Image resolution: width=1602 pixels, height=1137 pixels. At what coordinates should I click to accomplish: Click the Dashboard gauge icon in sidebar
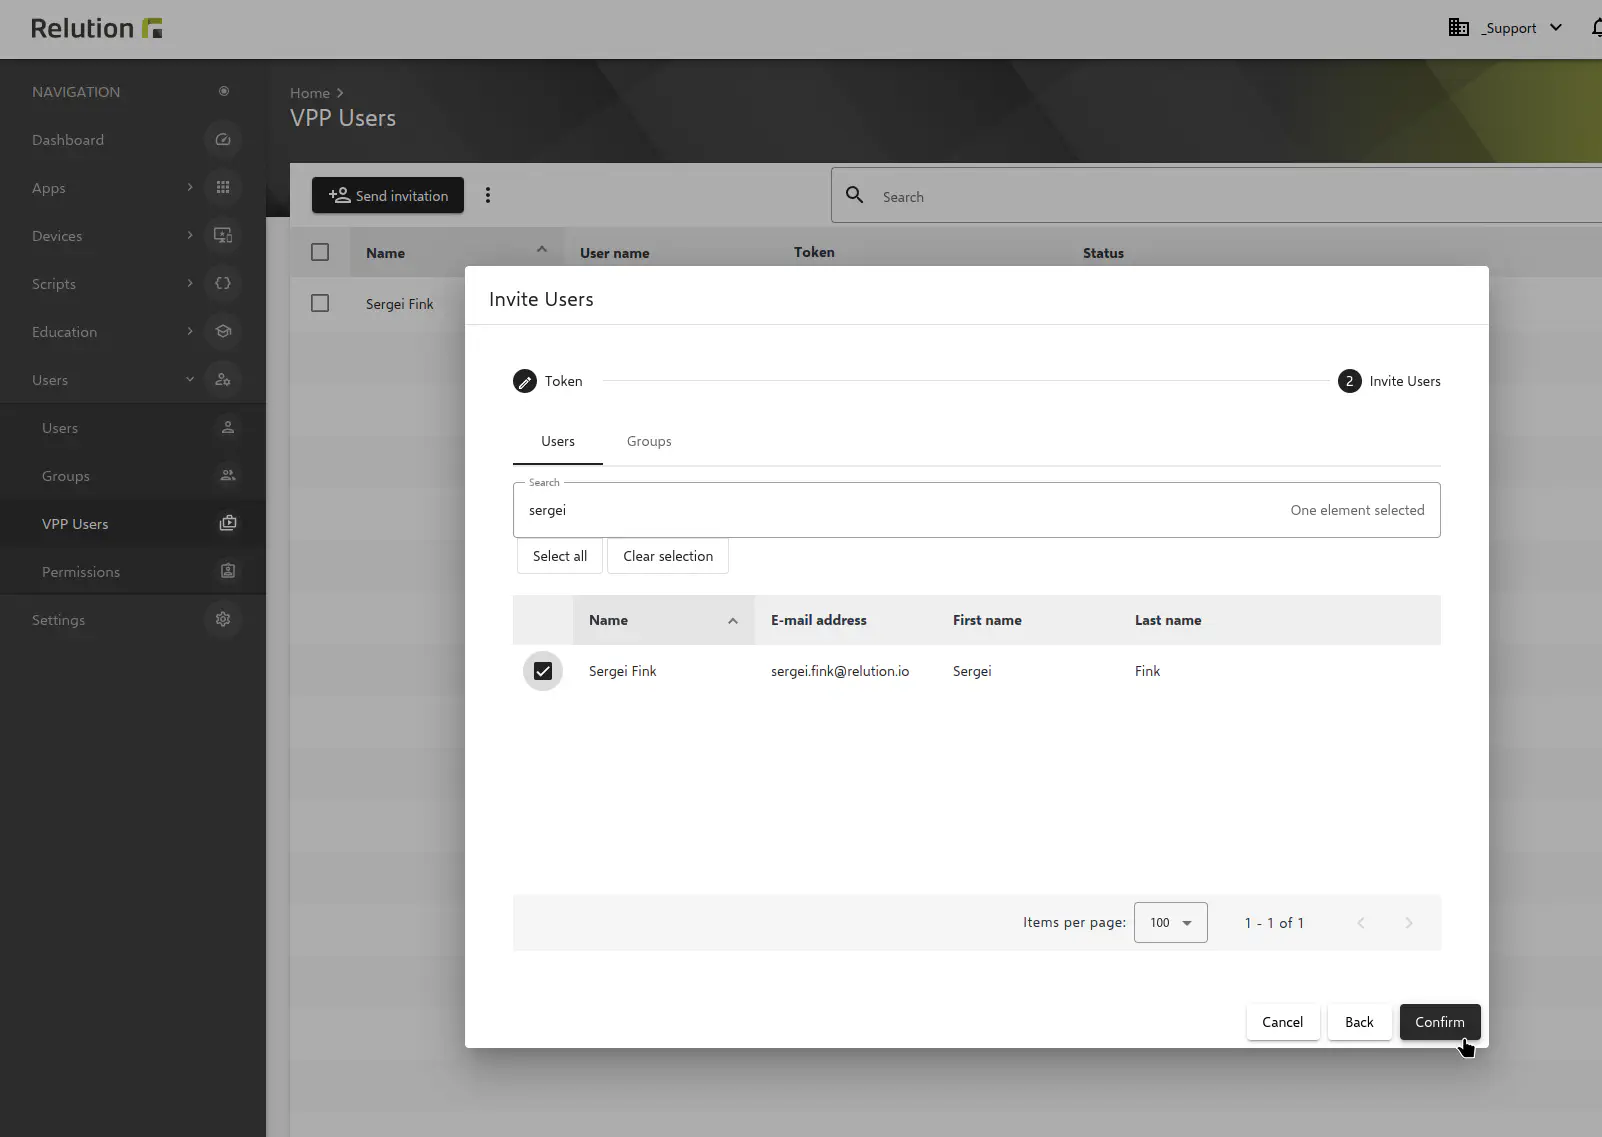223,140
